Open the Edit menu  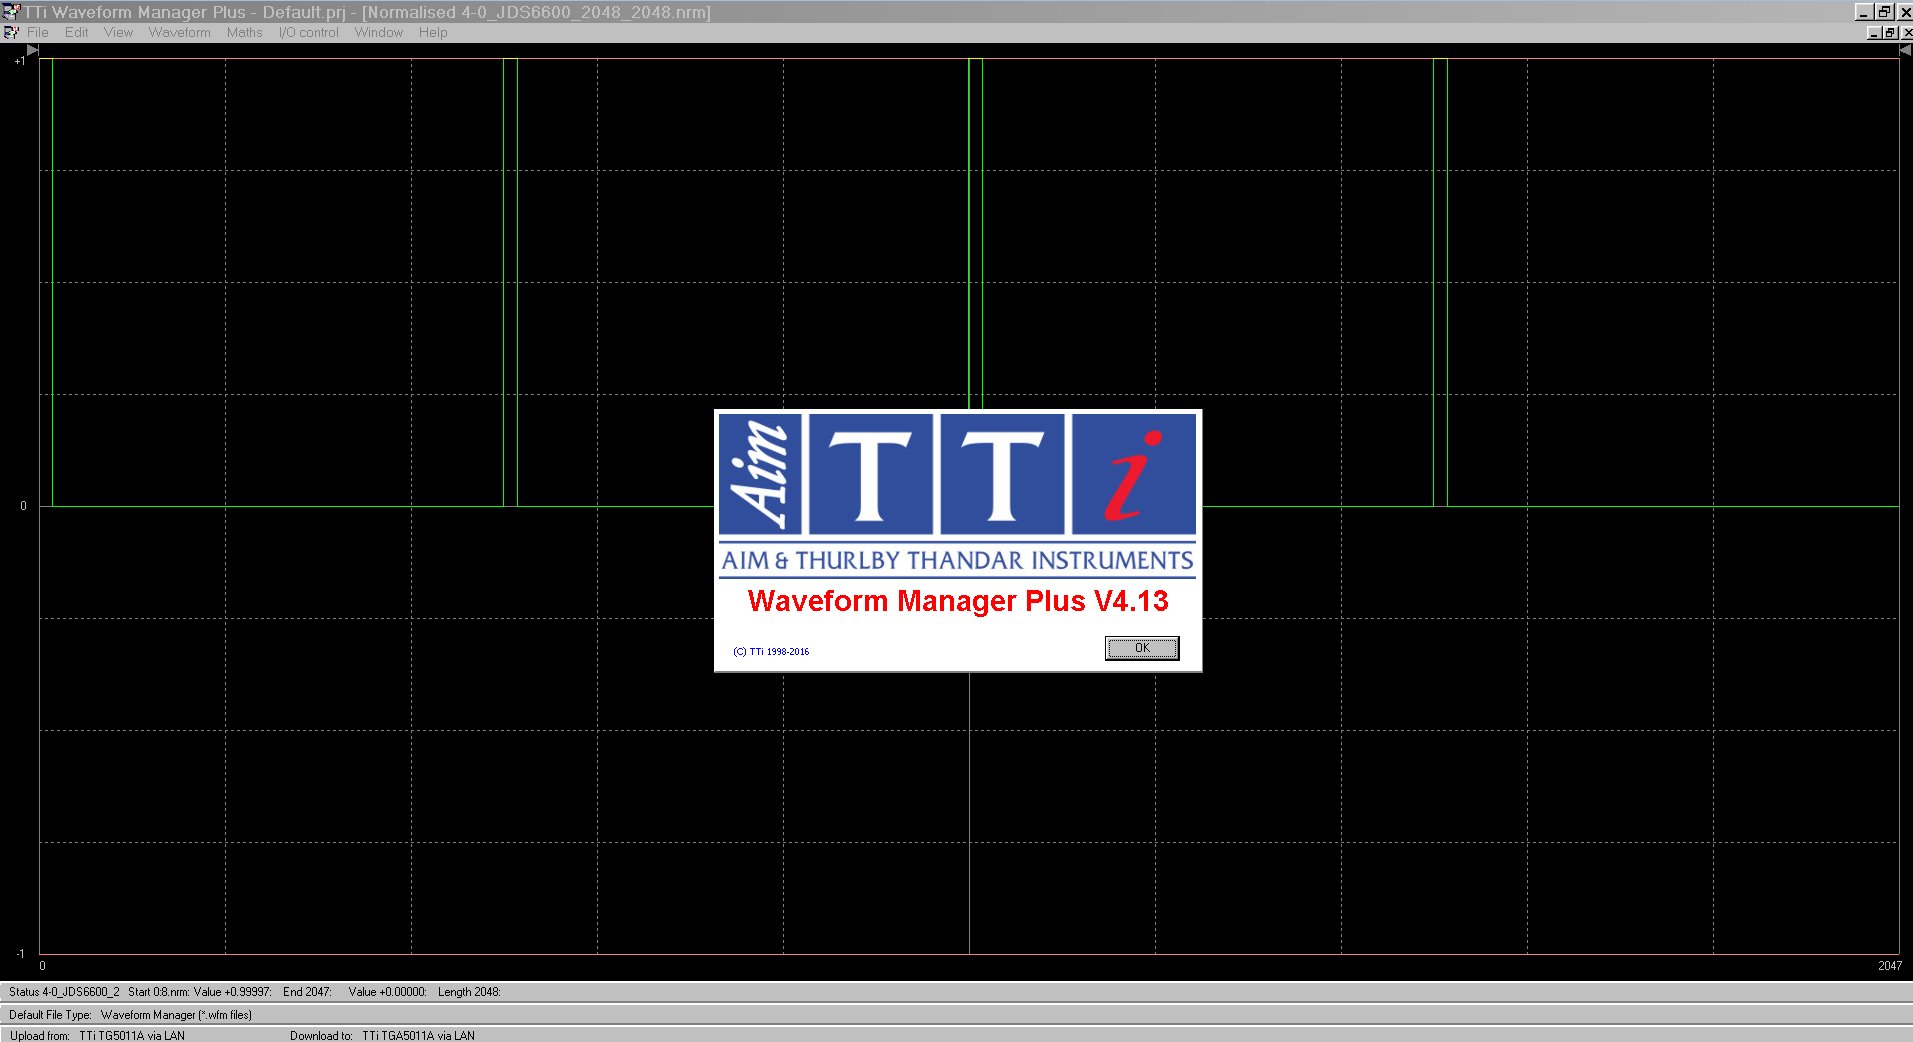tap(77, 32)
